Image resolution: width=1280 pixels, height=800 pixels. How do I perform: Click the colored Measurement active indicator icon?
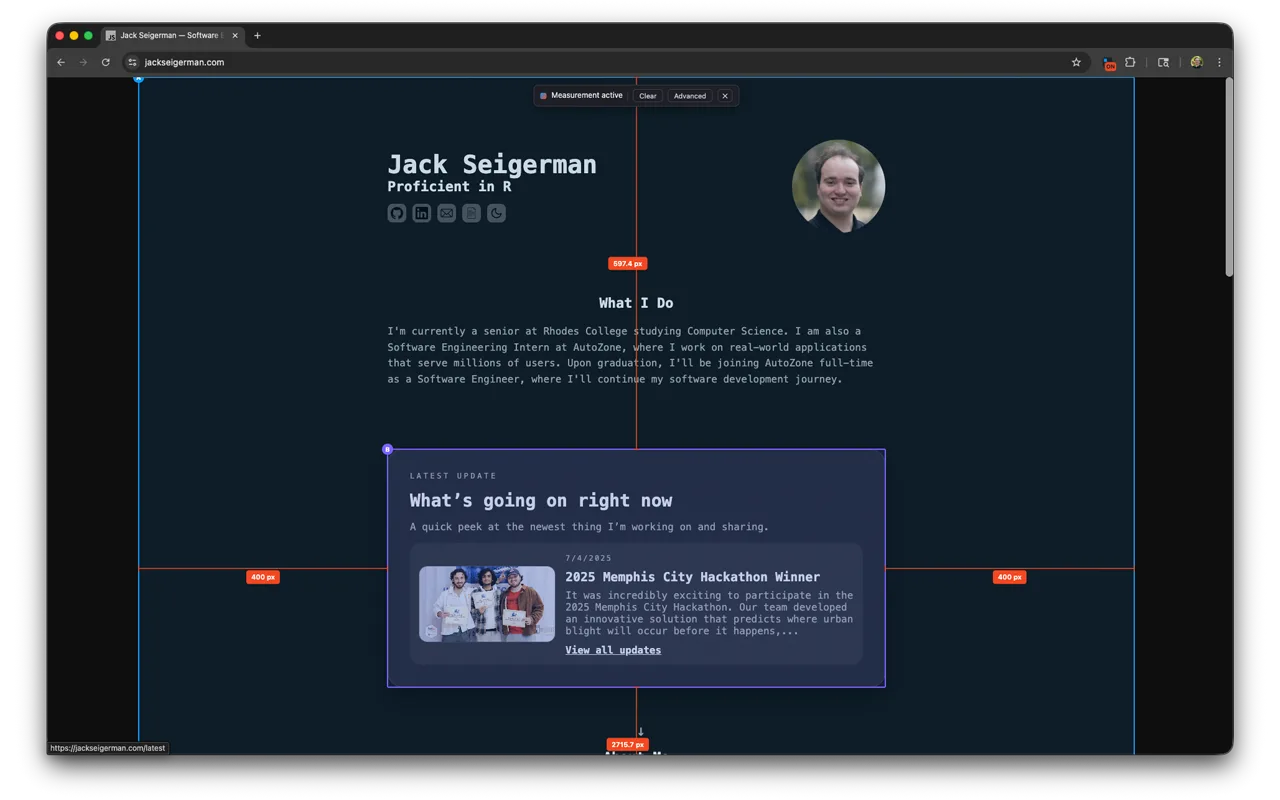point(543,96)
